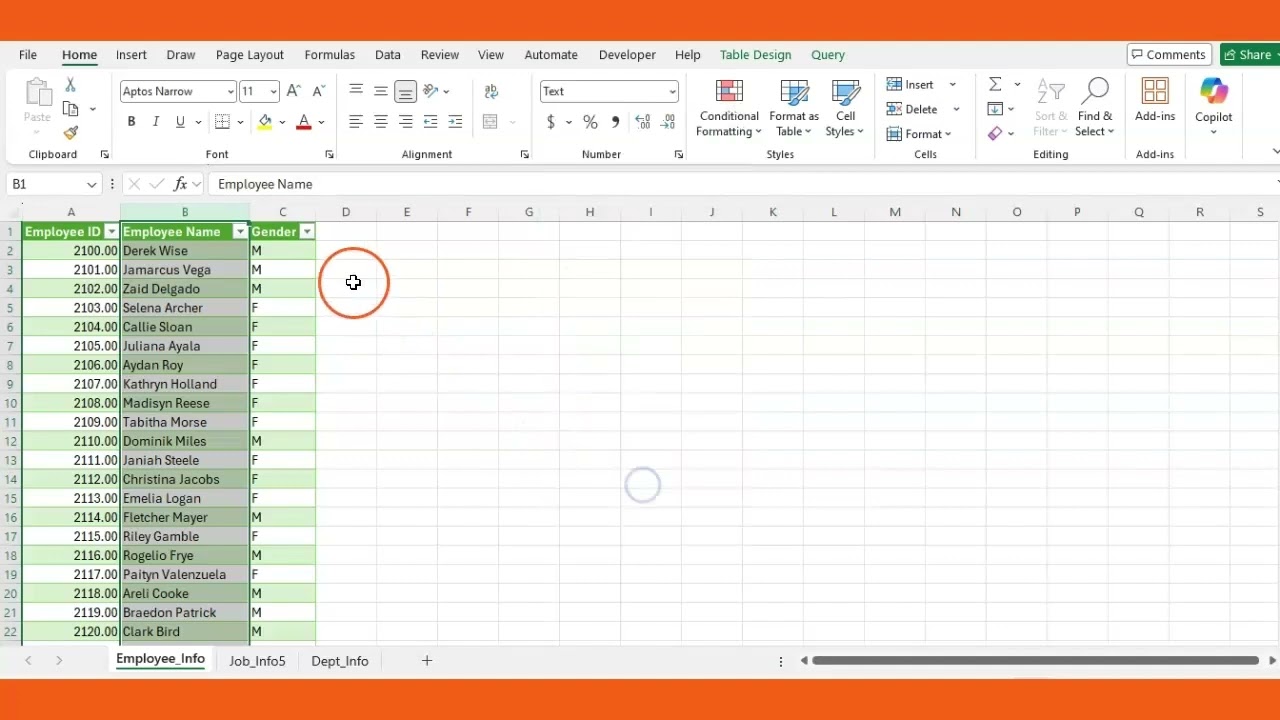Add a new sheet with plus button

pos(427,661)
